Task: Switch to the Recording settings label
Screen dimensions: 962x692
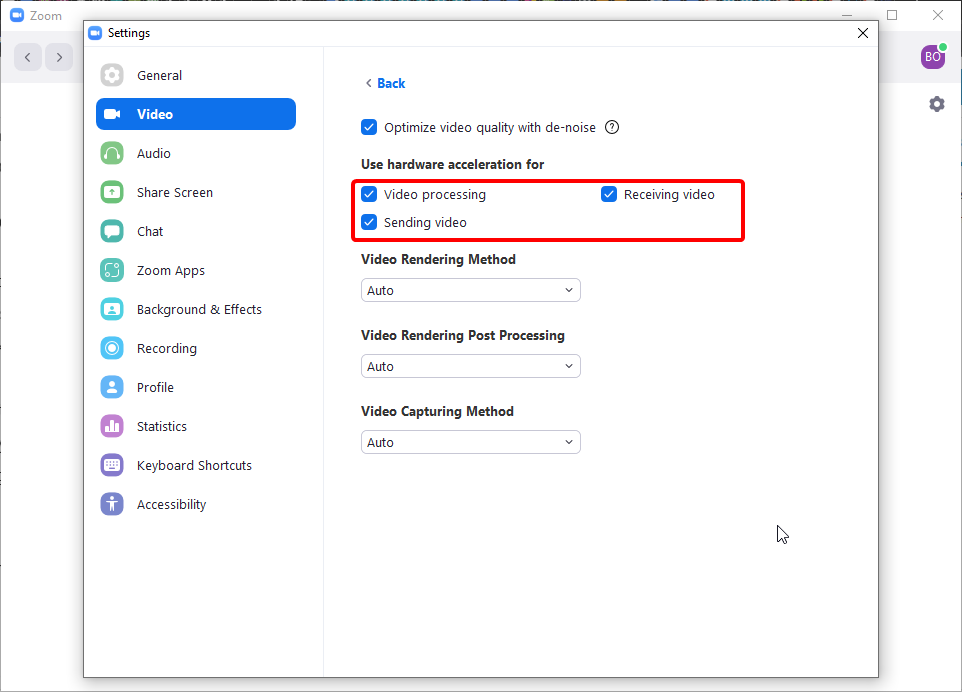Action: click(167, 348)
